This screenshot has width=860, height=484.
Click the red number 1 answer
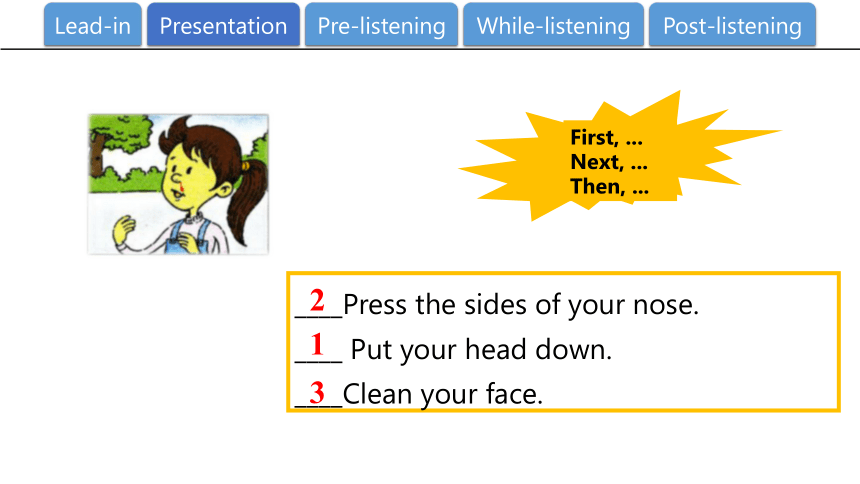317,345
